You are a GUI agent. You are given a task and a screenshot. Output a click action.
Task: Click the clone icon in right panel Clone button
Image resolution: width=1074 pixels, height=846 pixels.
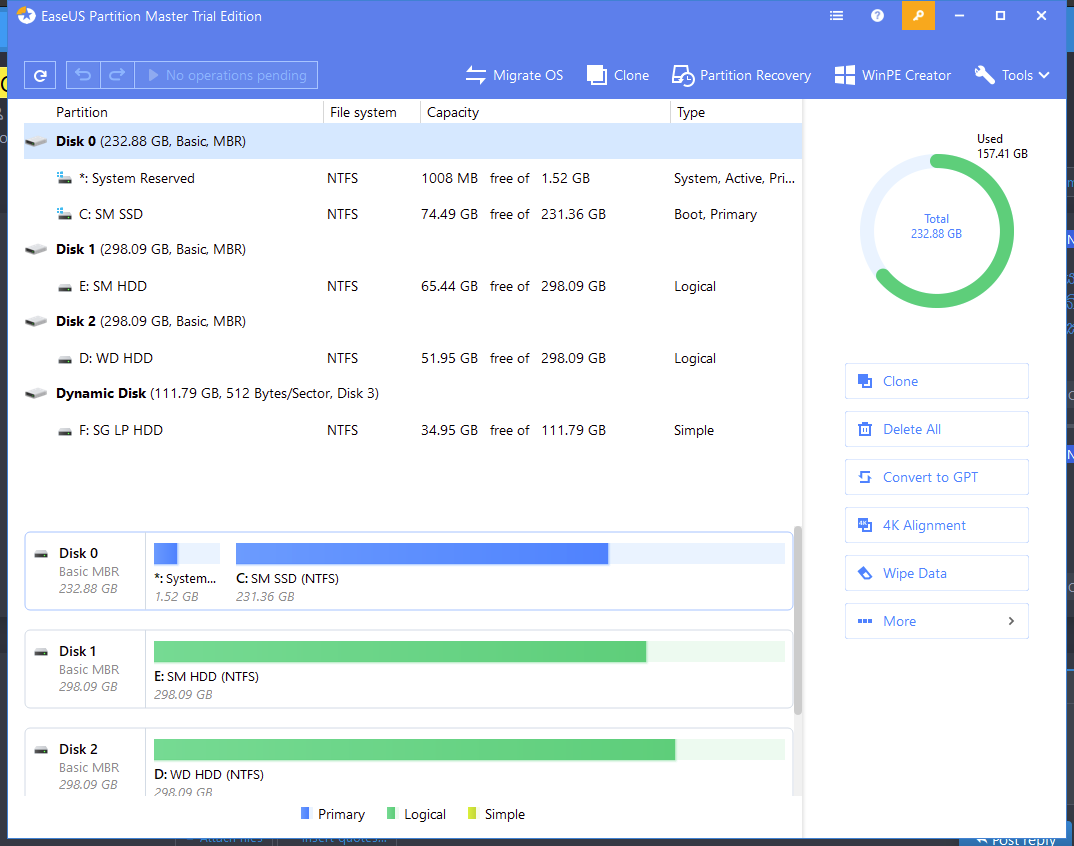(865, 381)
